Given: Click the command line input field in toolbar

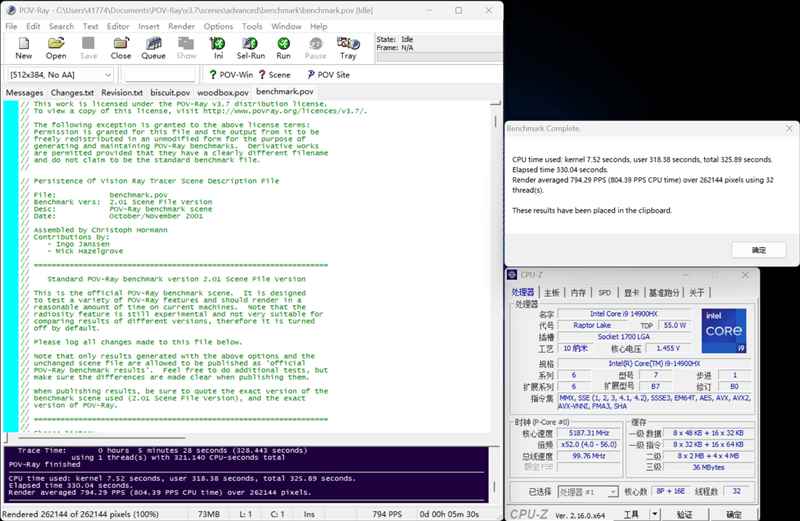Looking at the screenshot, I should (x=160, y=75).
